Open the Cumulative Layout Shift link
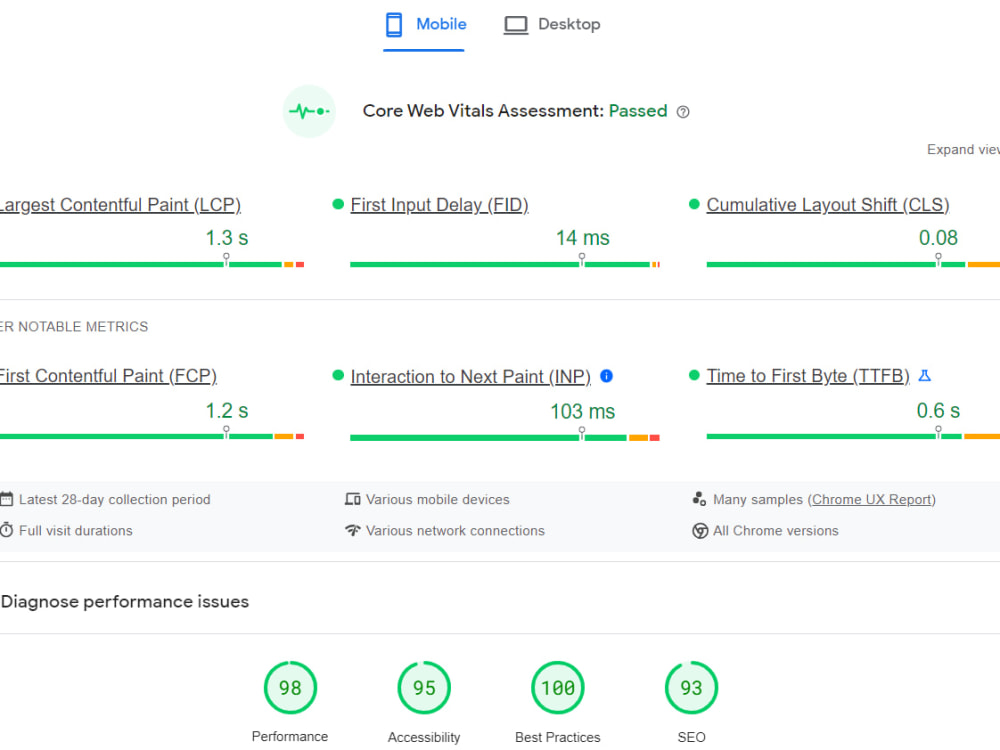This screenshot has height=750, width=1000. click(x=827, y=204)
